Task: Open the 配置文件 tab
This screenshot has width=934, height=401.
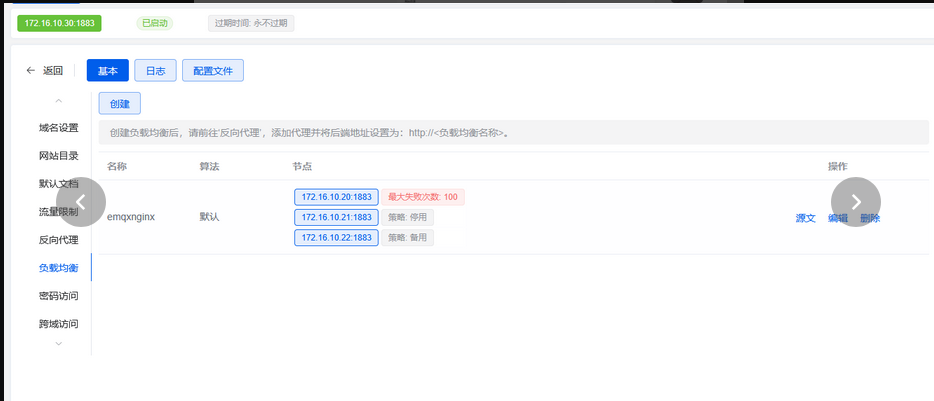Action: 212,71
